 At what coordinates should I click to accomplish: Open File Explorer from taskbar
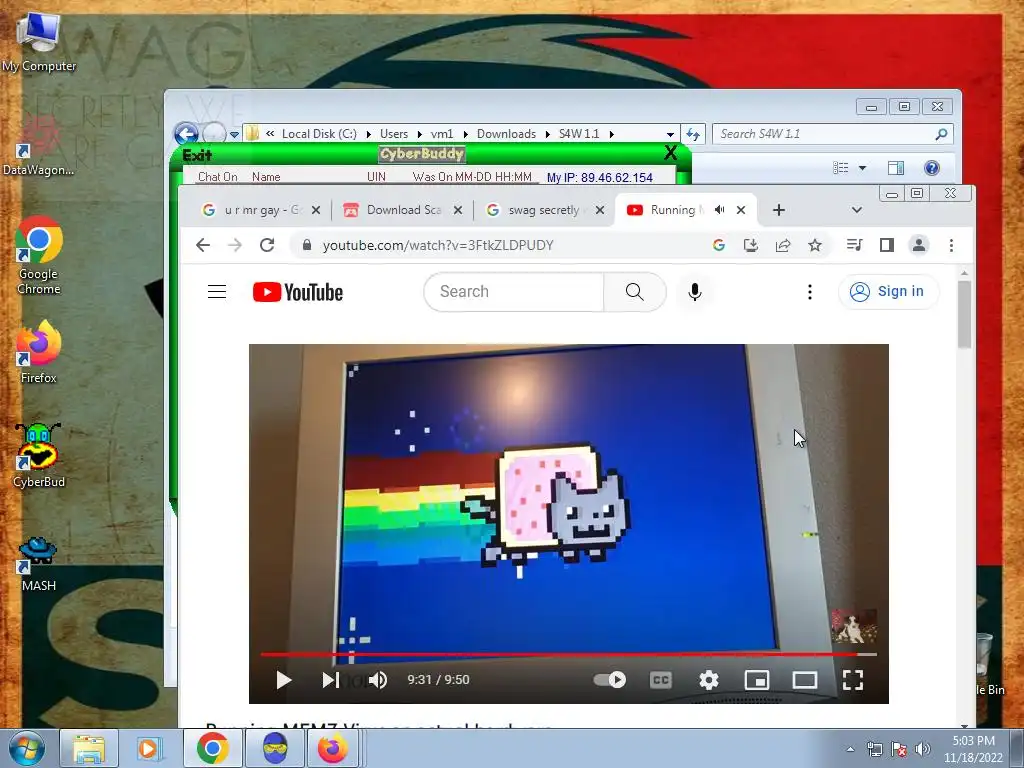point(89,748)
